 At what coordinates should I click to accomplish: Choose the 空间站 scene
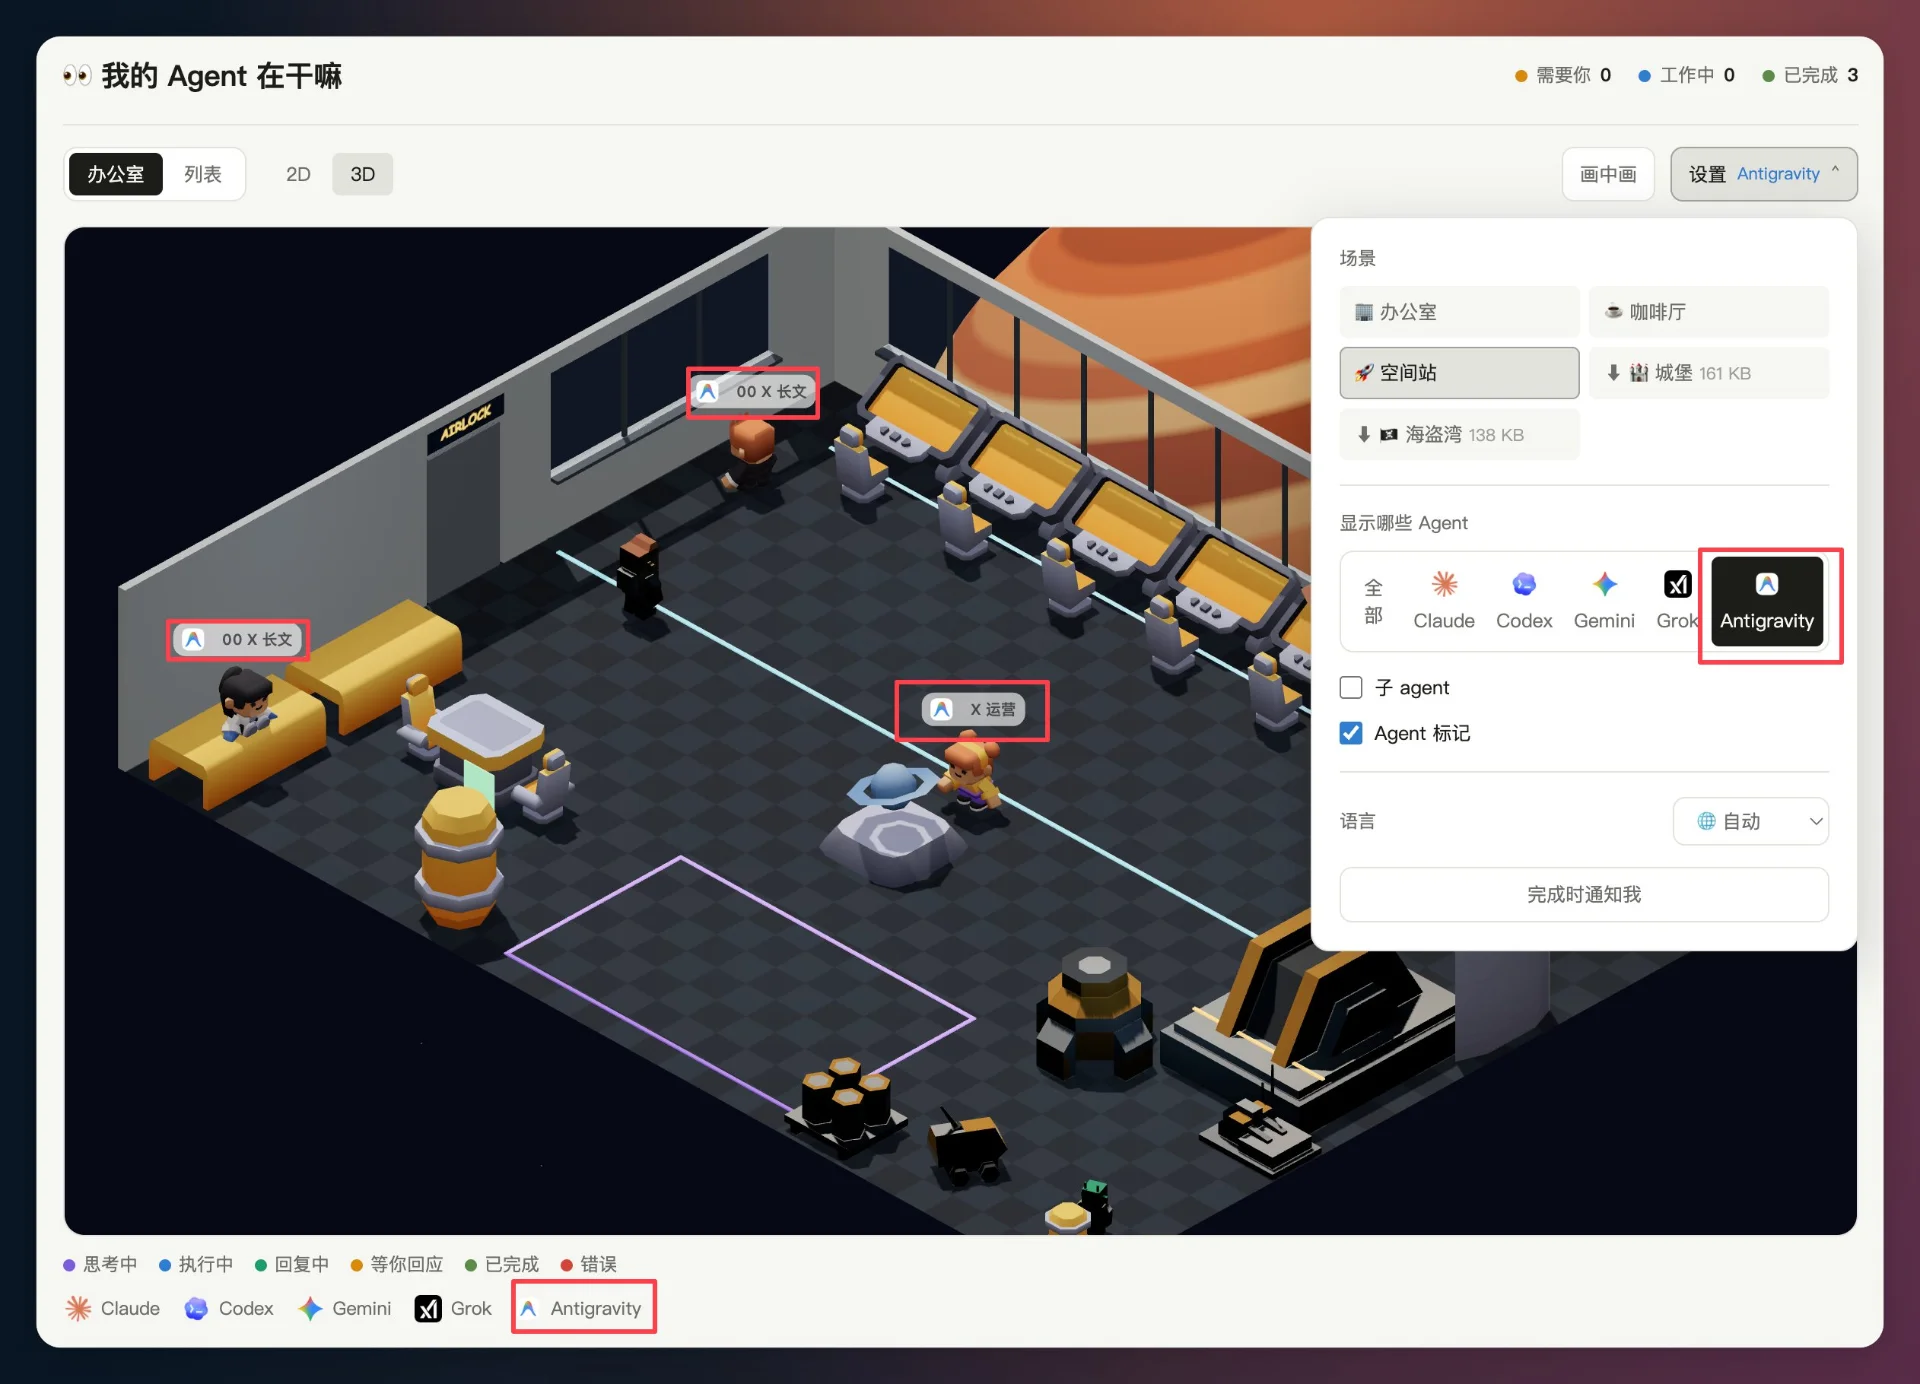[1459, 373]
